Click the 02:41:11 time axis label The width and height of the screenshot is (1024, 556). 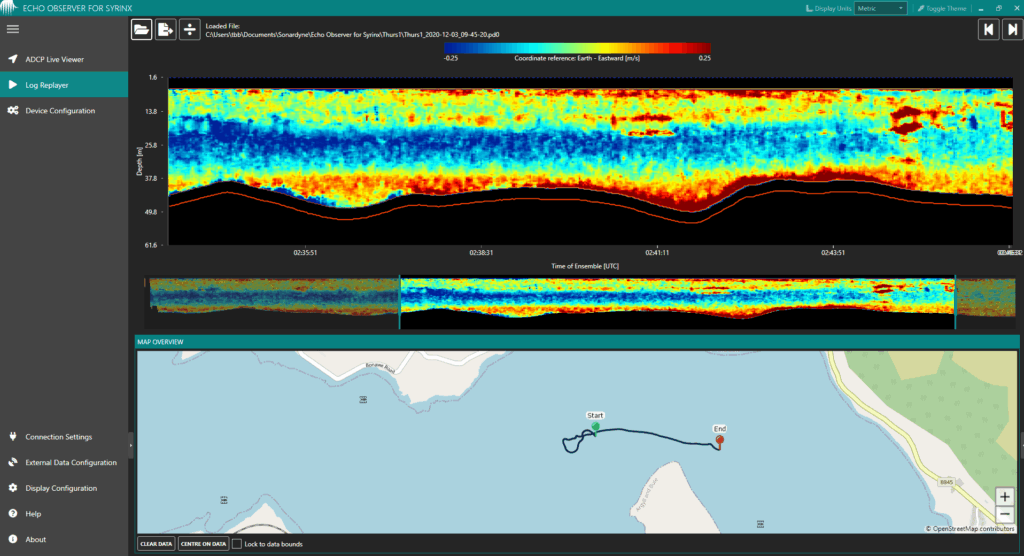click(657, 252)
